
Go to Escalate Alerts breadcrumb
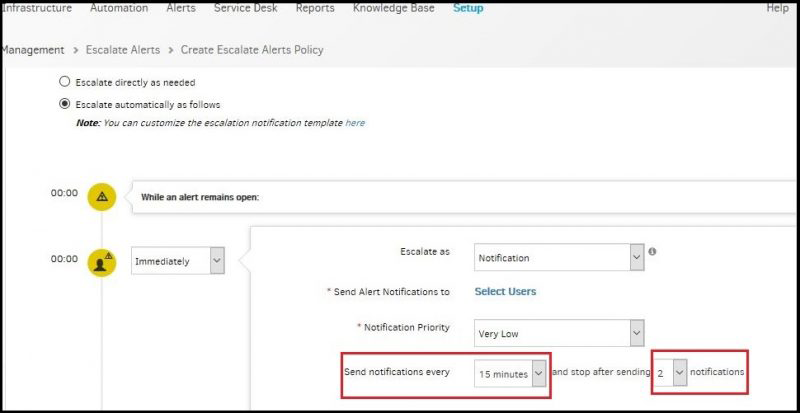(x=123, y=50)
